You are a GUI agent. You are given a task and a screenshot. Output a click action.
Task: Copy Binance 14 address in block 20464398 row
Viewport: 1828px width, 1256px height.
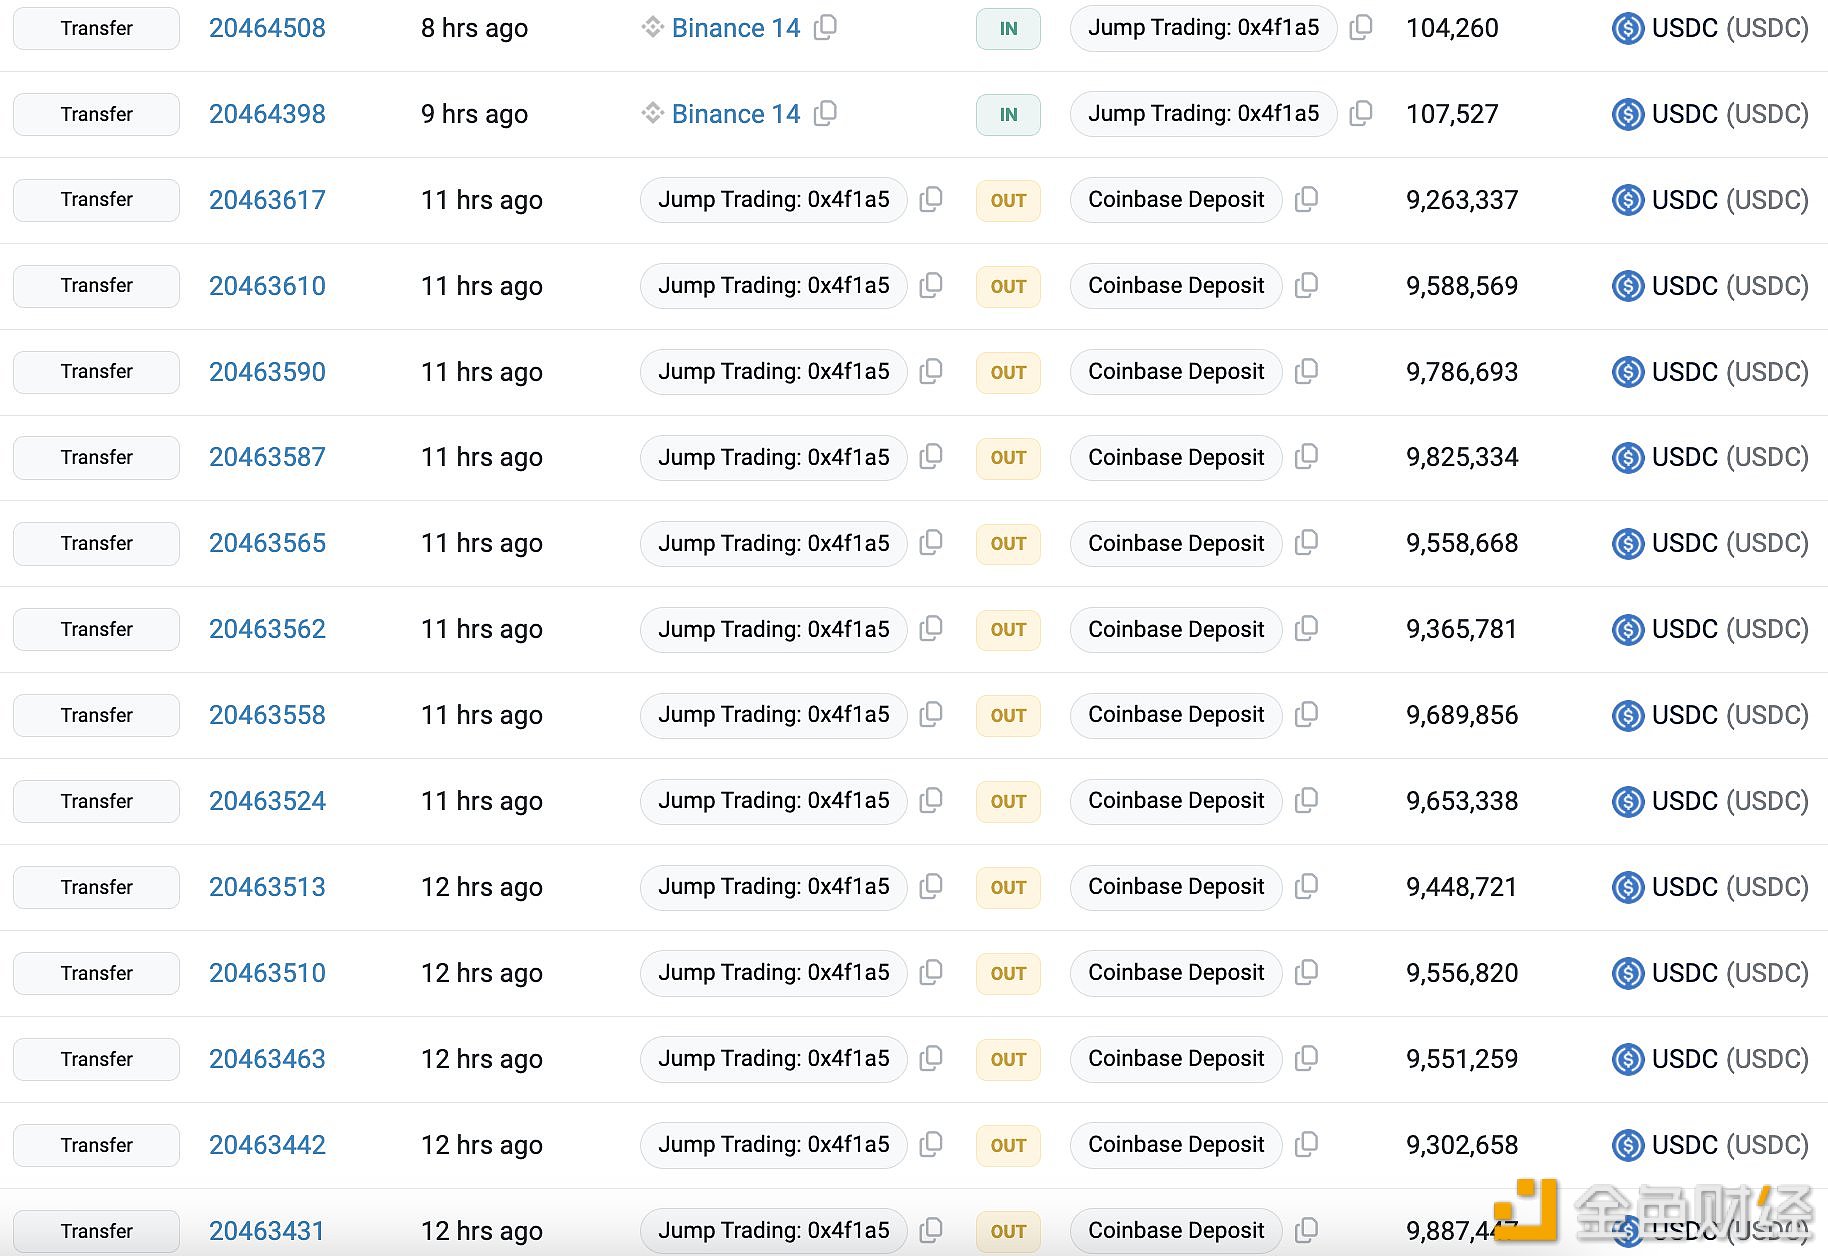(825, 114)
